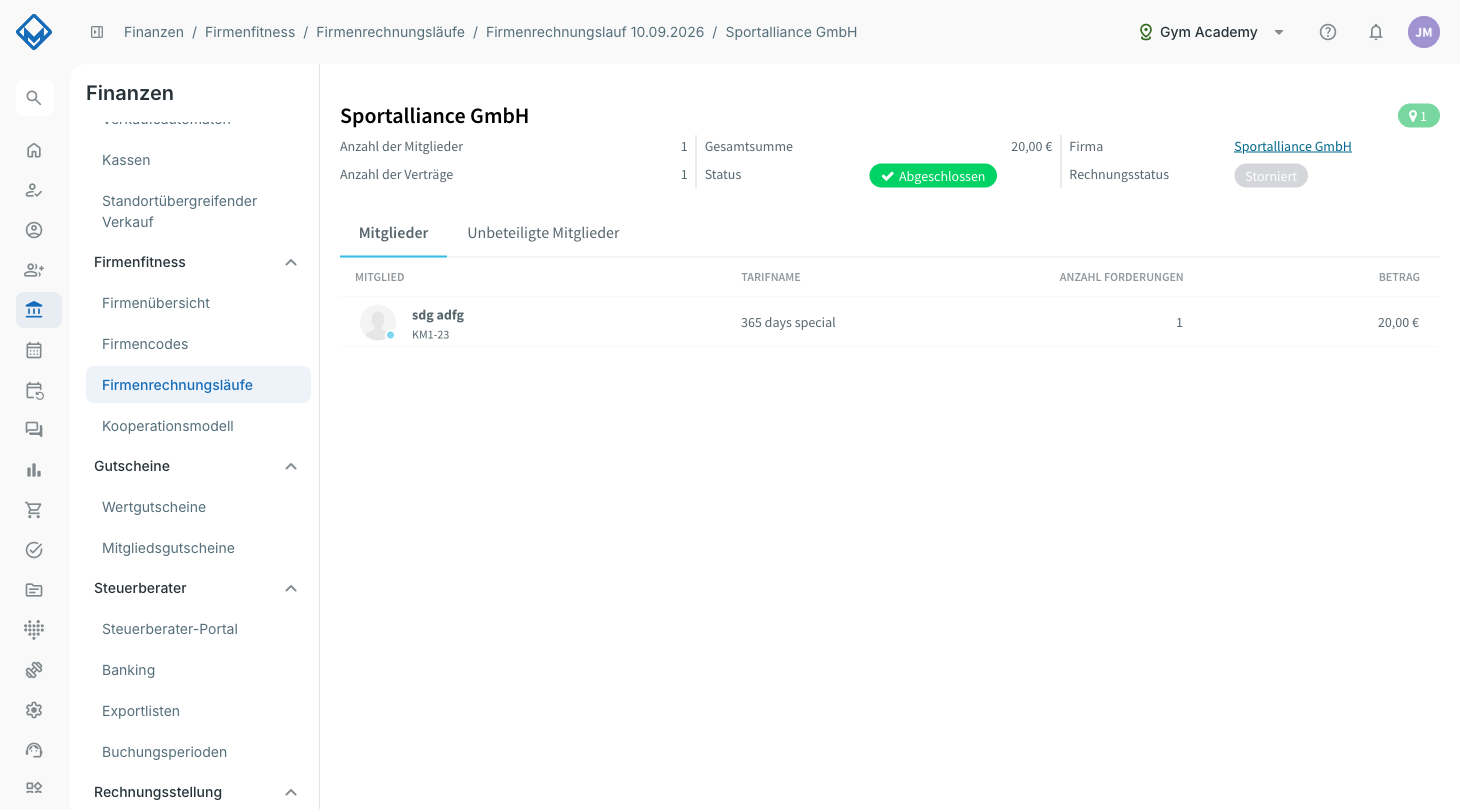Click the Firmenrechnungsläufe breadcrumb
This screenshot has width=1460, height=809.
[390, 32]
